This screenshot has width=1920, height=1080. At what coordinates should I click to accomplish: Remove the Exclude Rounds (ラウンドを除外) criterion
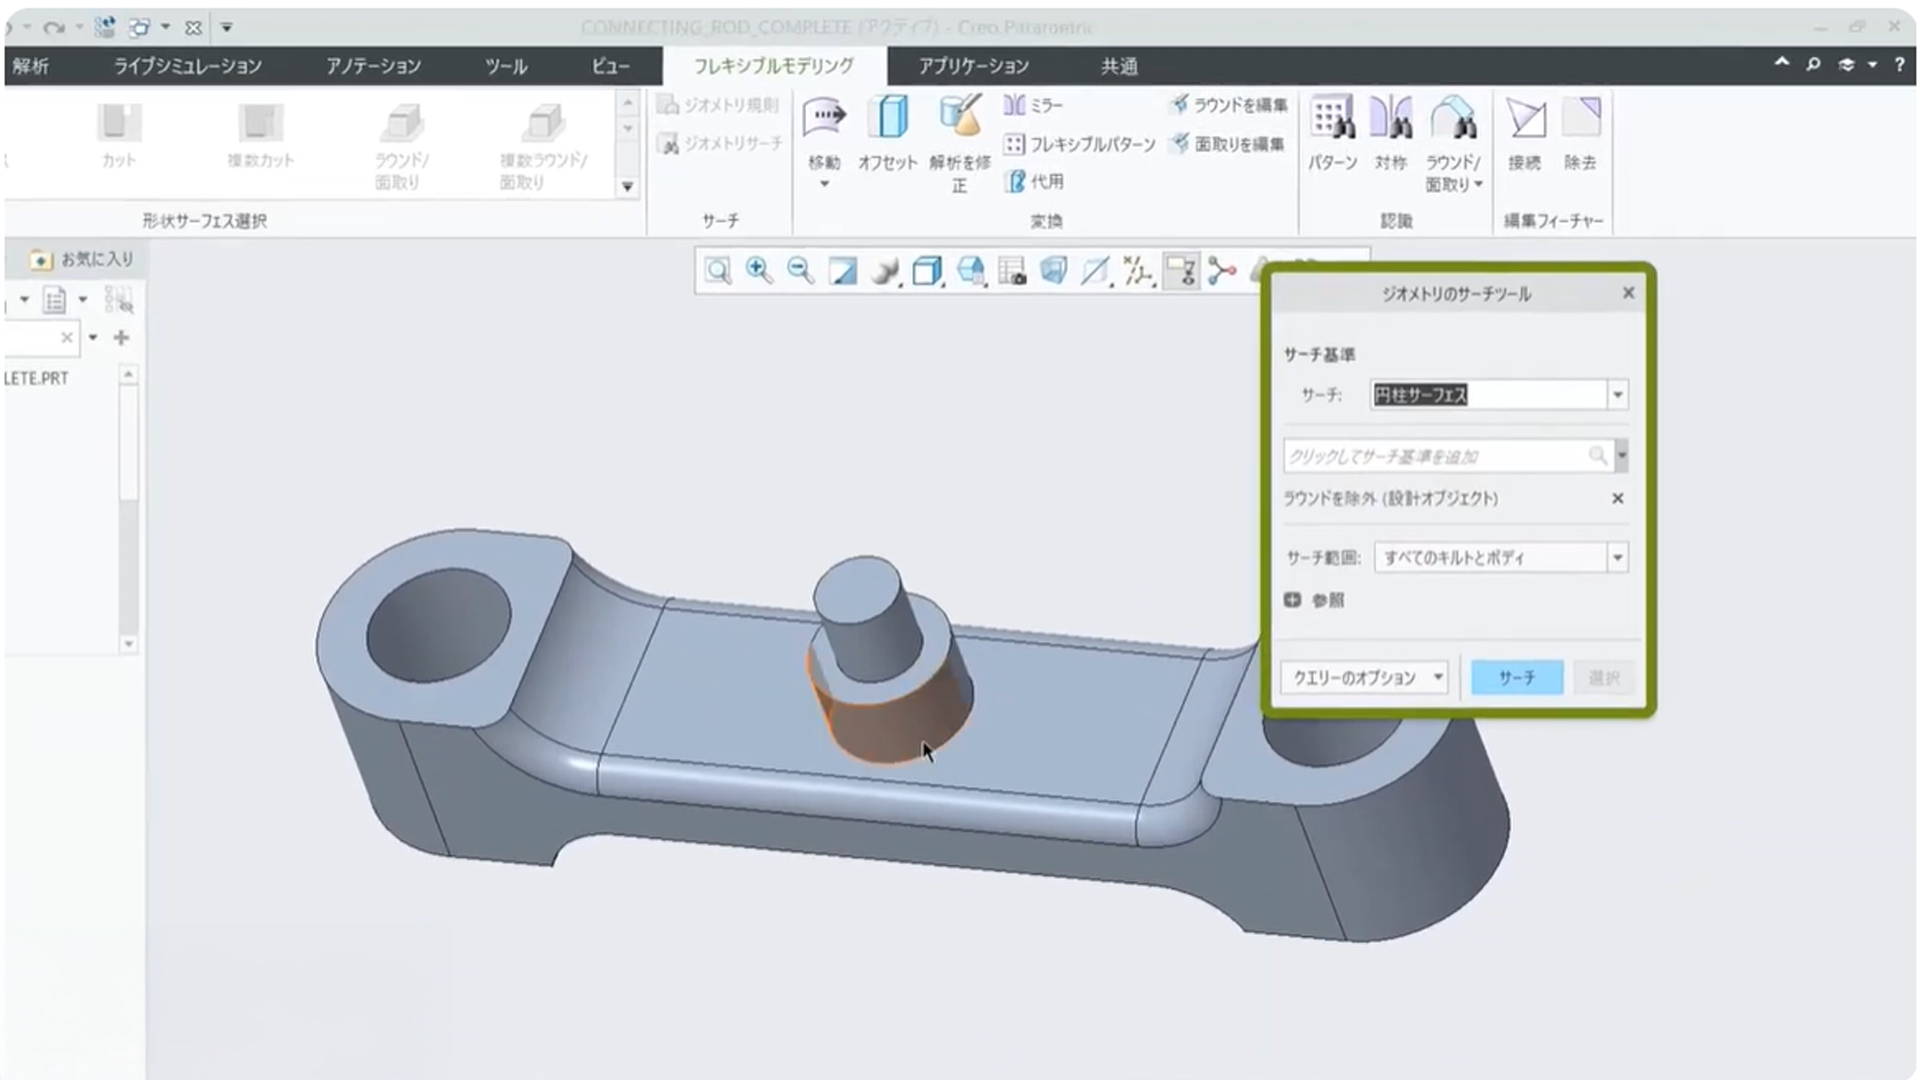click(x=1617, y=498)
